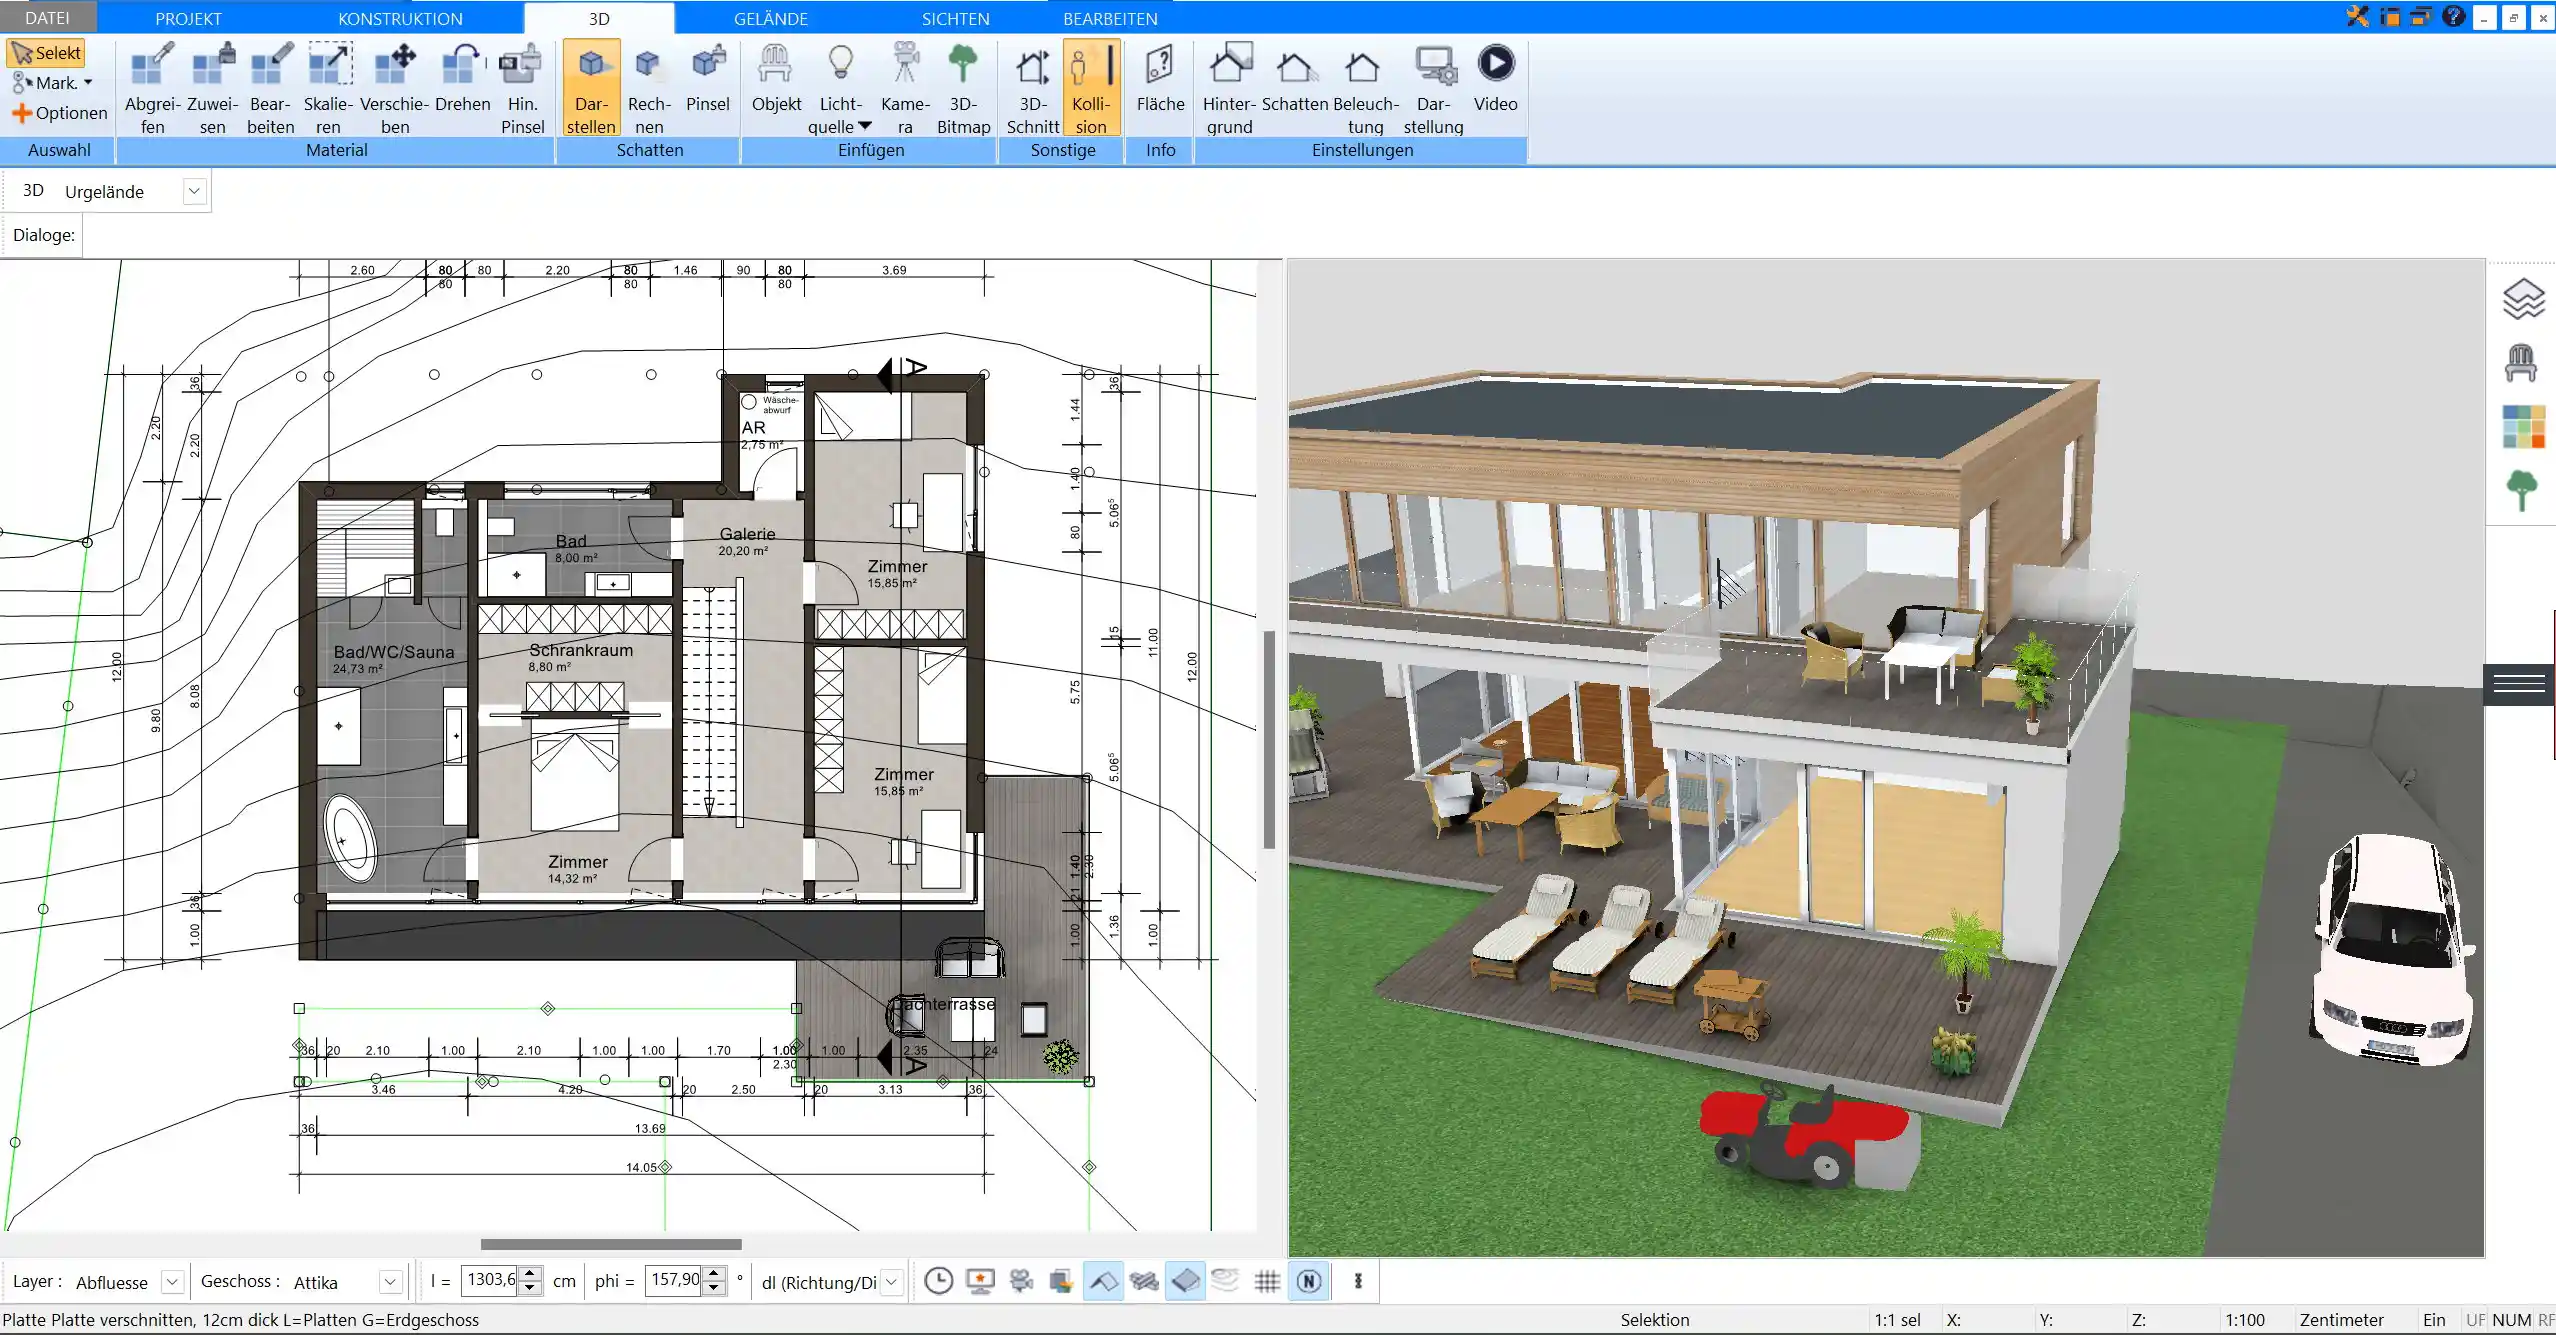Screen dimensions: 2556x1335
Task: Open the GELÄNDE ribbon tab
Action: [771, 19]
